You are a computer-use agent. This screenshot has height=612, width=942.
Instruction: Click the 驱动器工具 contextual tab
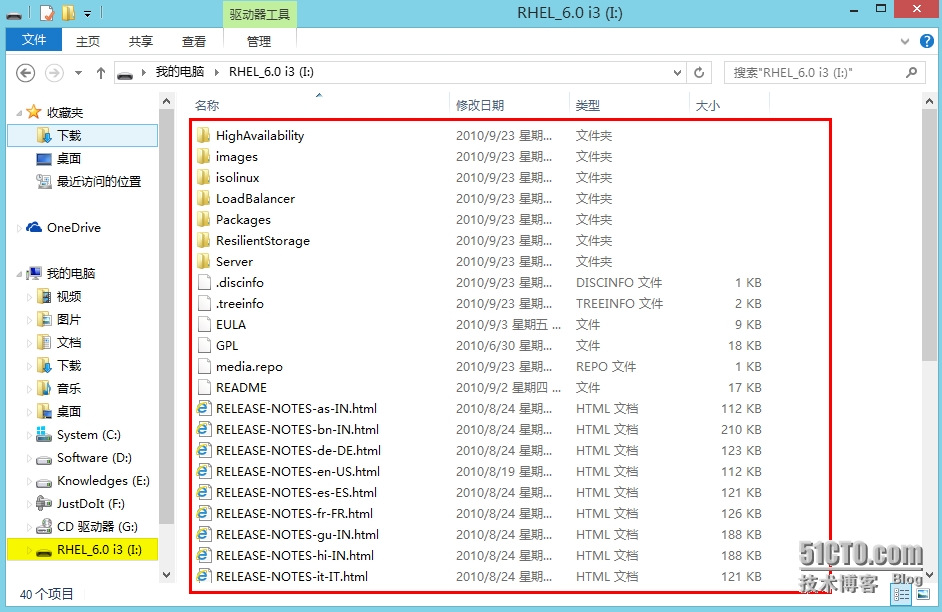pyautogui.click(x=260, y=14)
